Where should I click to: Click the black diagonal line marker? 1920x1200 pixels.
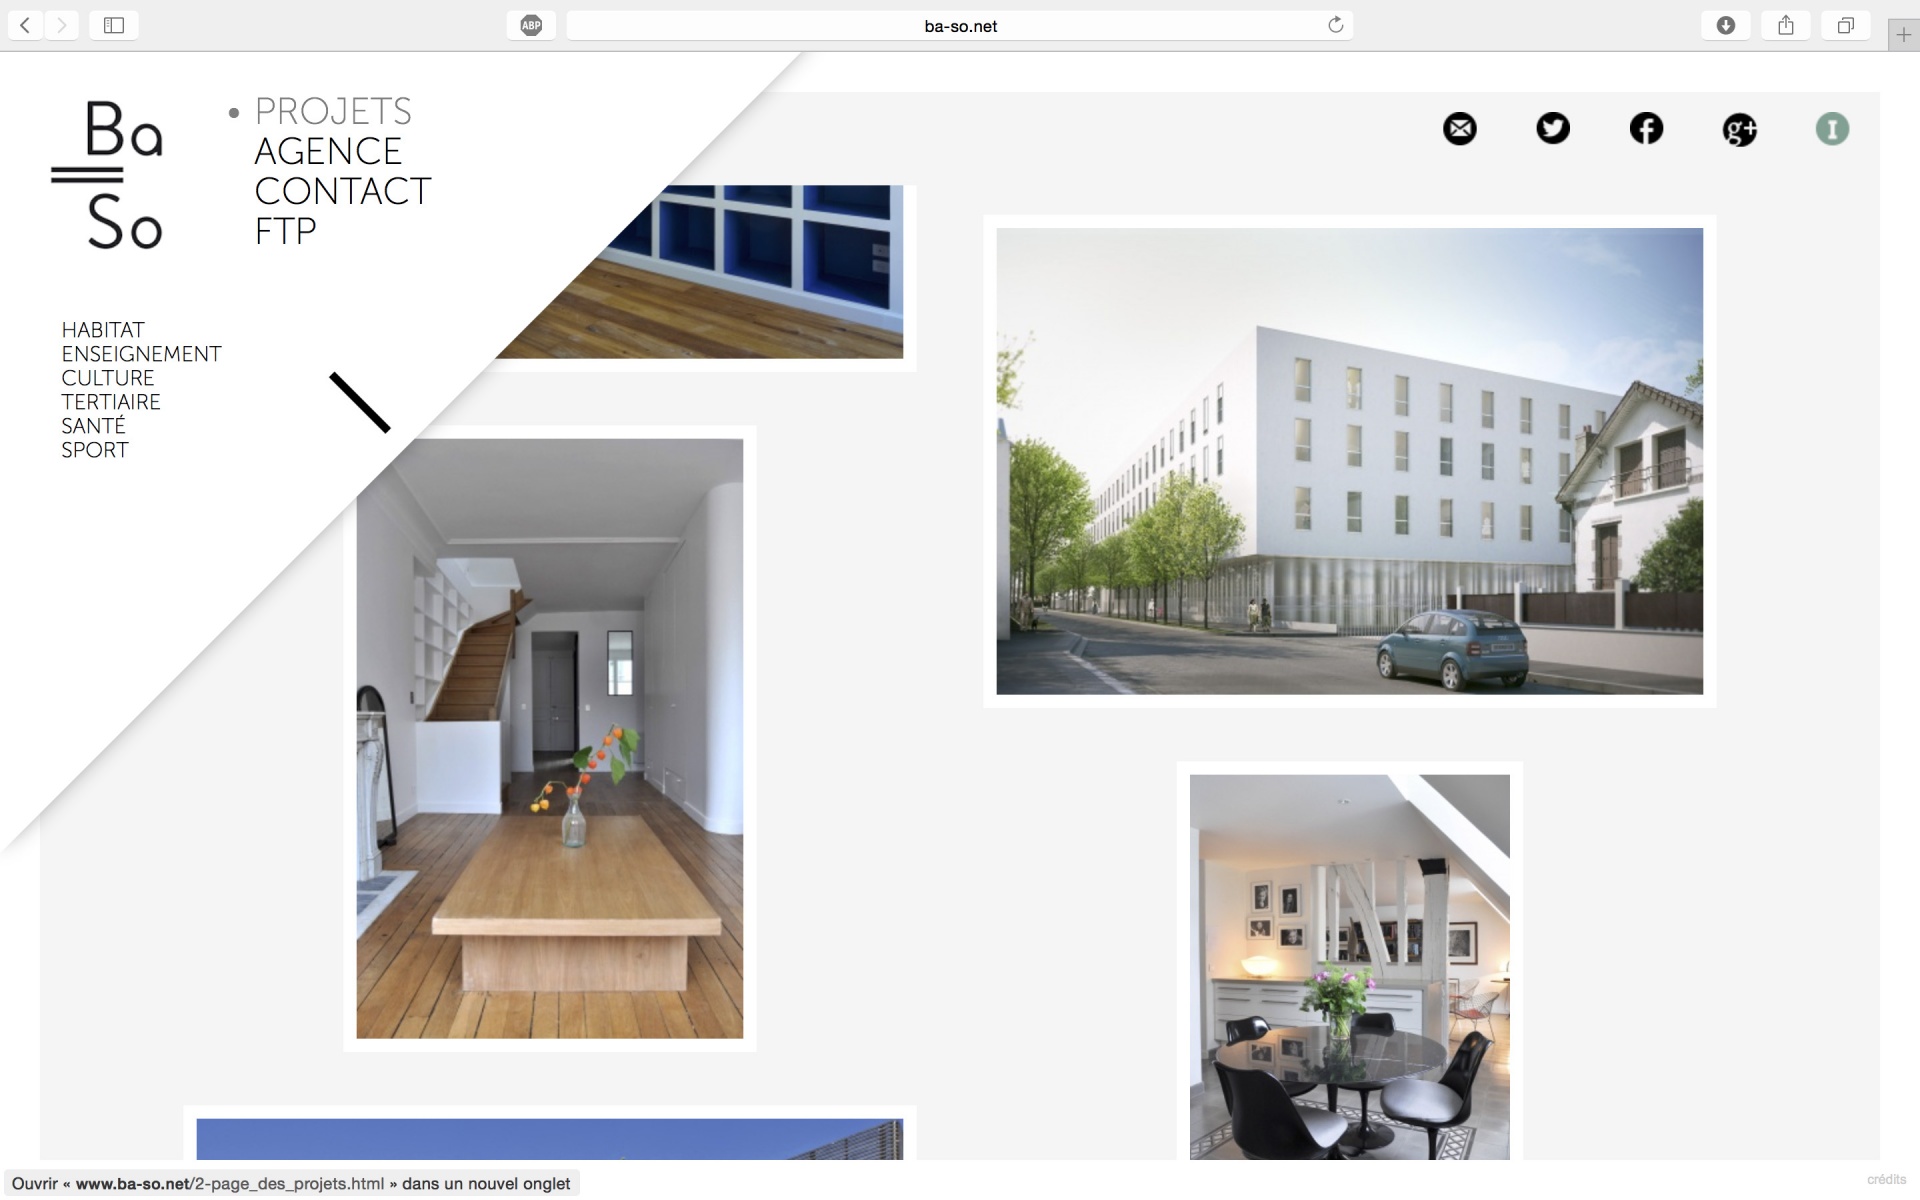click(360, 403)
